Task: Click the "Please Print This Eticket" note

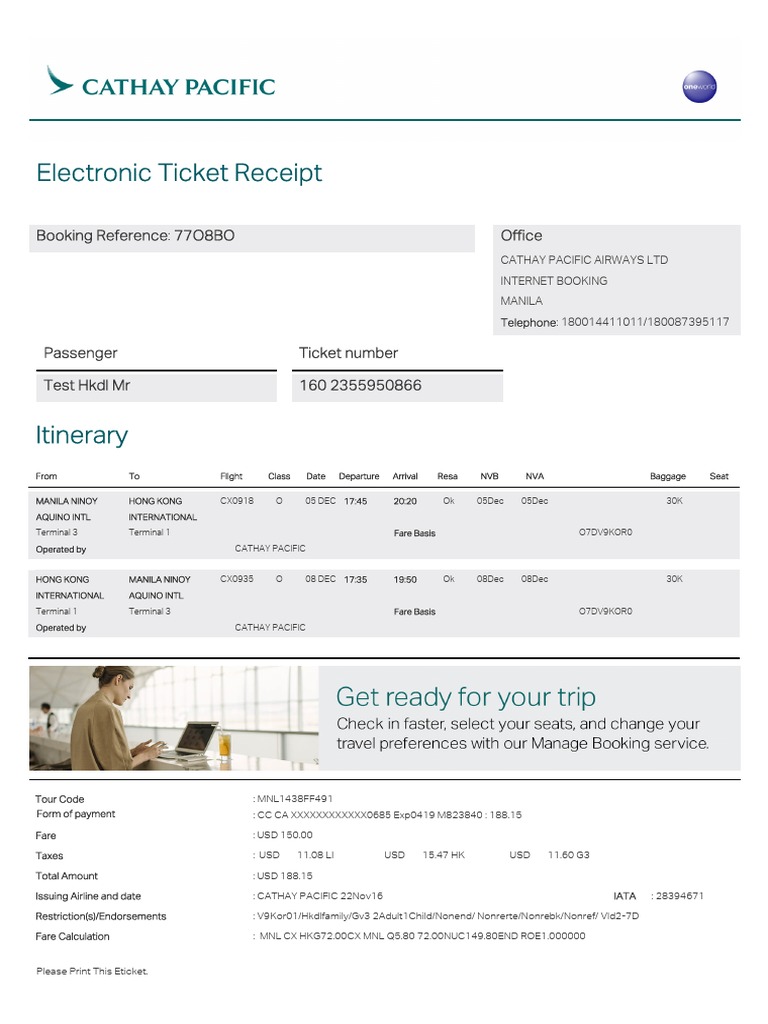Action: [x=92, y=971]
